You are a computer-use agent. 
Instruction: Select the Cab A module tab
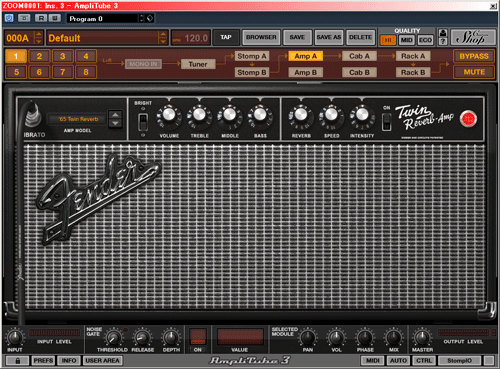coord(359,56)
